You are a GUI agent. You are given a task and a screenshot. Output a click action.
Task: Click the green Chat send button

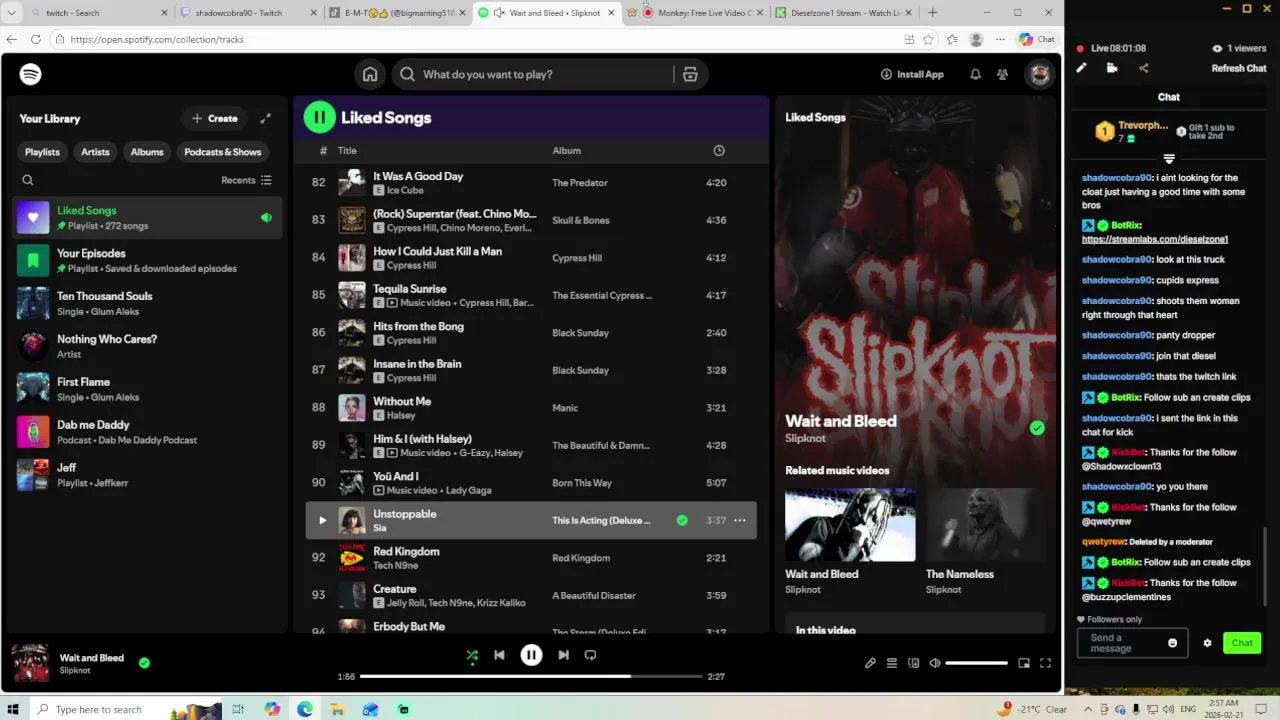tap(1242, 643)
